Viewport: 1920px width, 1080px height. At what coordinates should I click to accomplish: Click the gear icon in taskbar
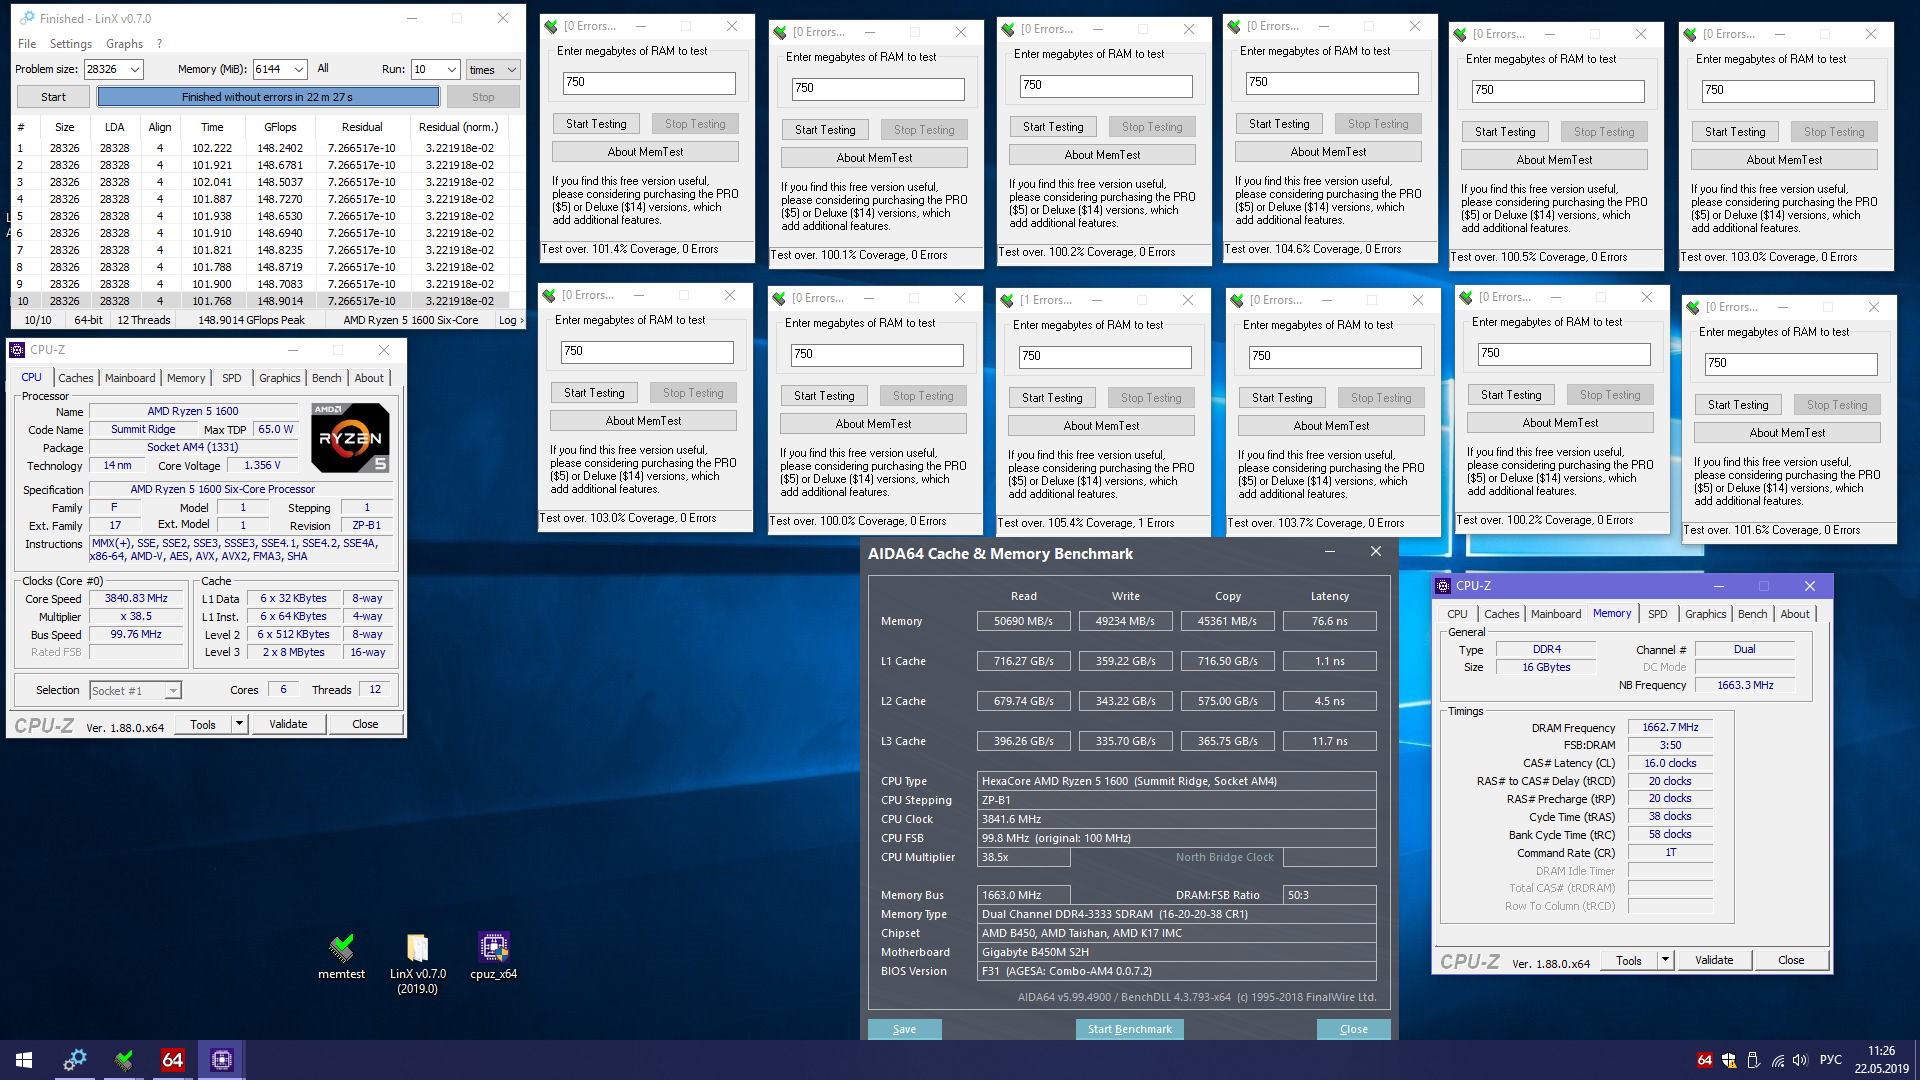tap(75, 1059)
